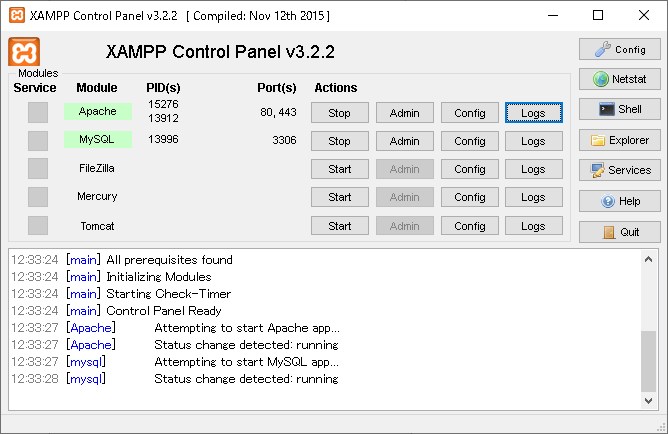Stop the Apache module
This screenshot has height=434, width=668.
click(x=340, y=113)
